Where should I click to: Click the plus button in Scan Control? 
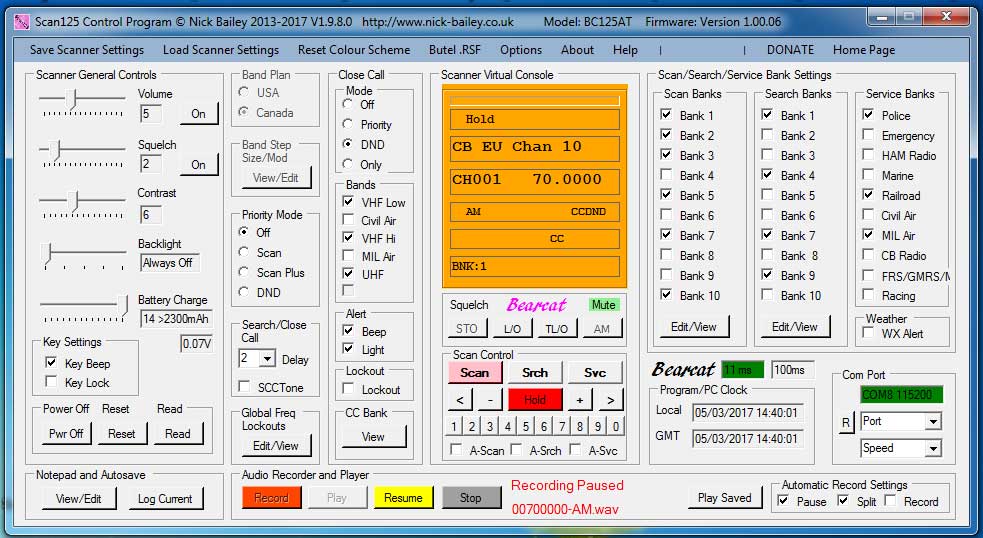[x=580, y=399]
